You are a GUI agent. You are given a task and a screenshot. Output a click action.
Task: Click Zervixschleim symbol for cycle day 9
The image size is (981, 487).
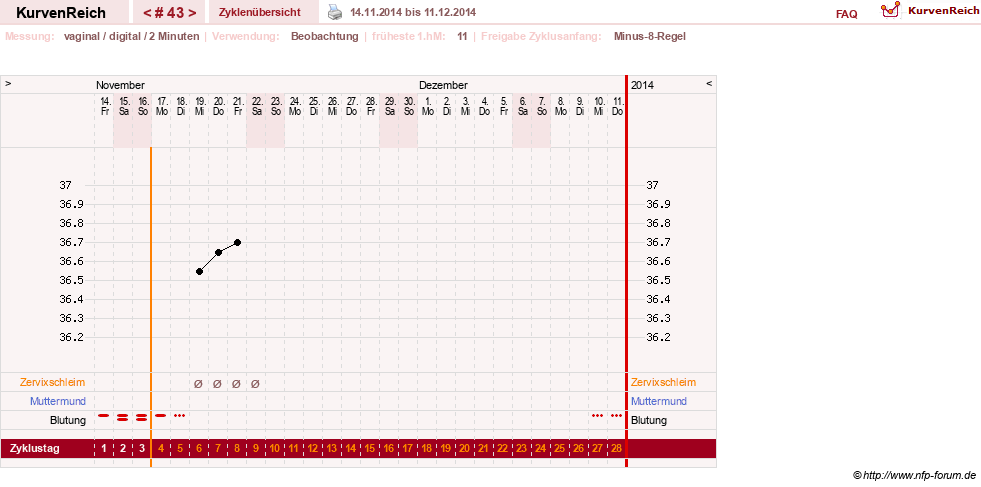click(255, 384)
